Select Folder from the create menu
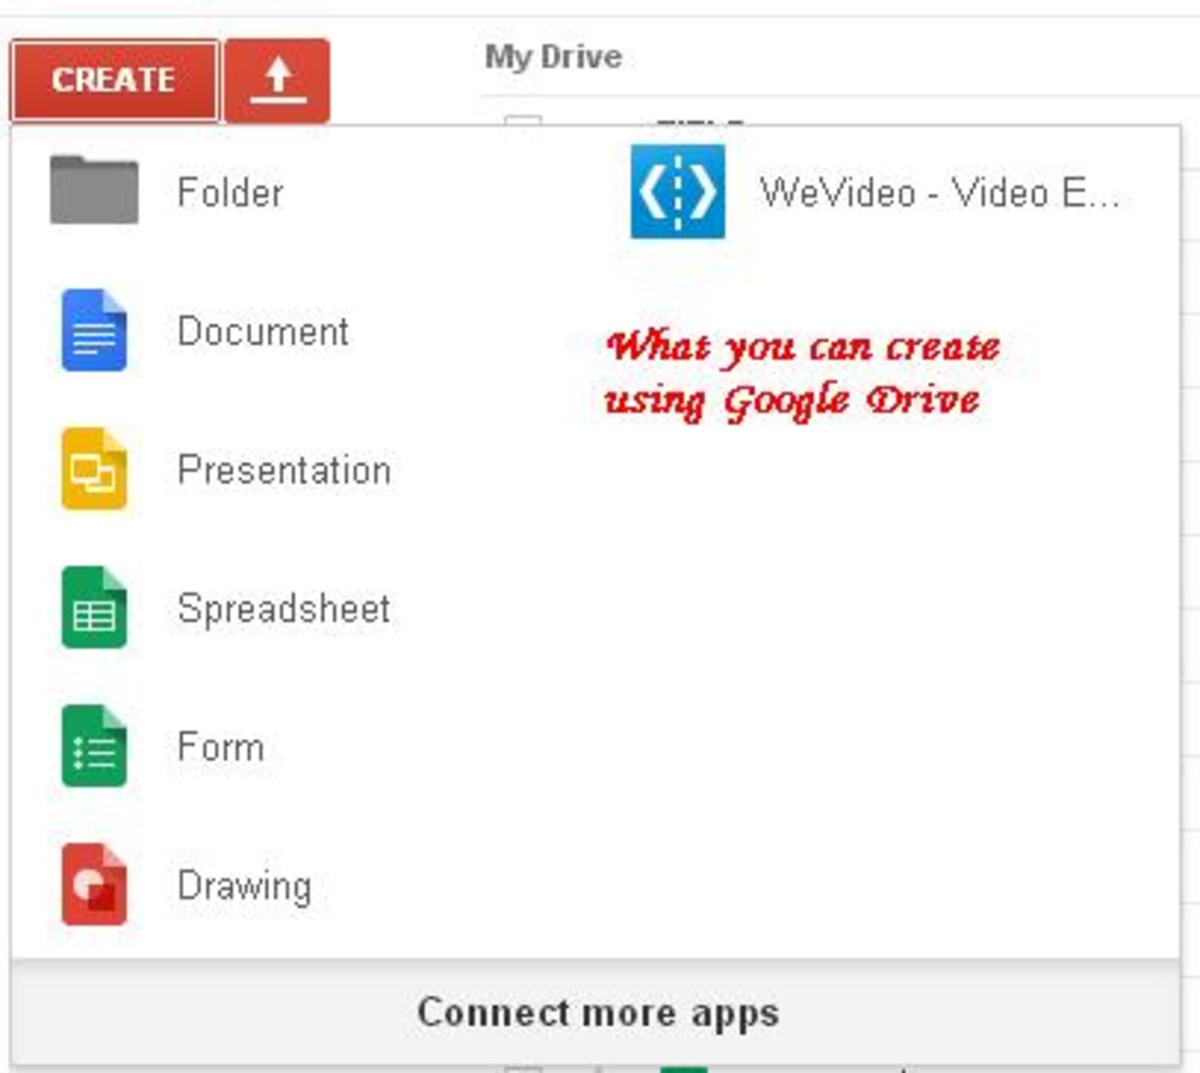Image resolution: width=1200 pixels, height=1073 pixels. (x=228, y=192)
